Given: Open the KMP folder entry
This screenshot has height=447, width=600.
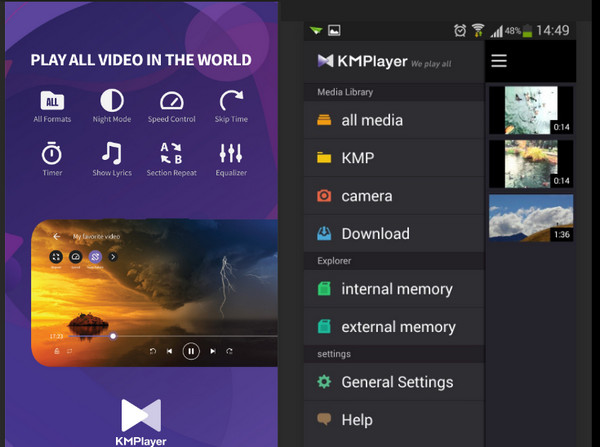Looking at the screenshot, I should click(394, 158).
